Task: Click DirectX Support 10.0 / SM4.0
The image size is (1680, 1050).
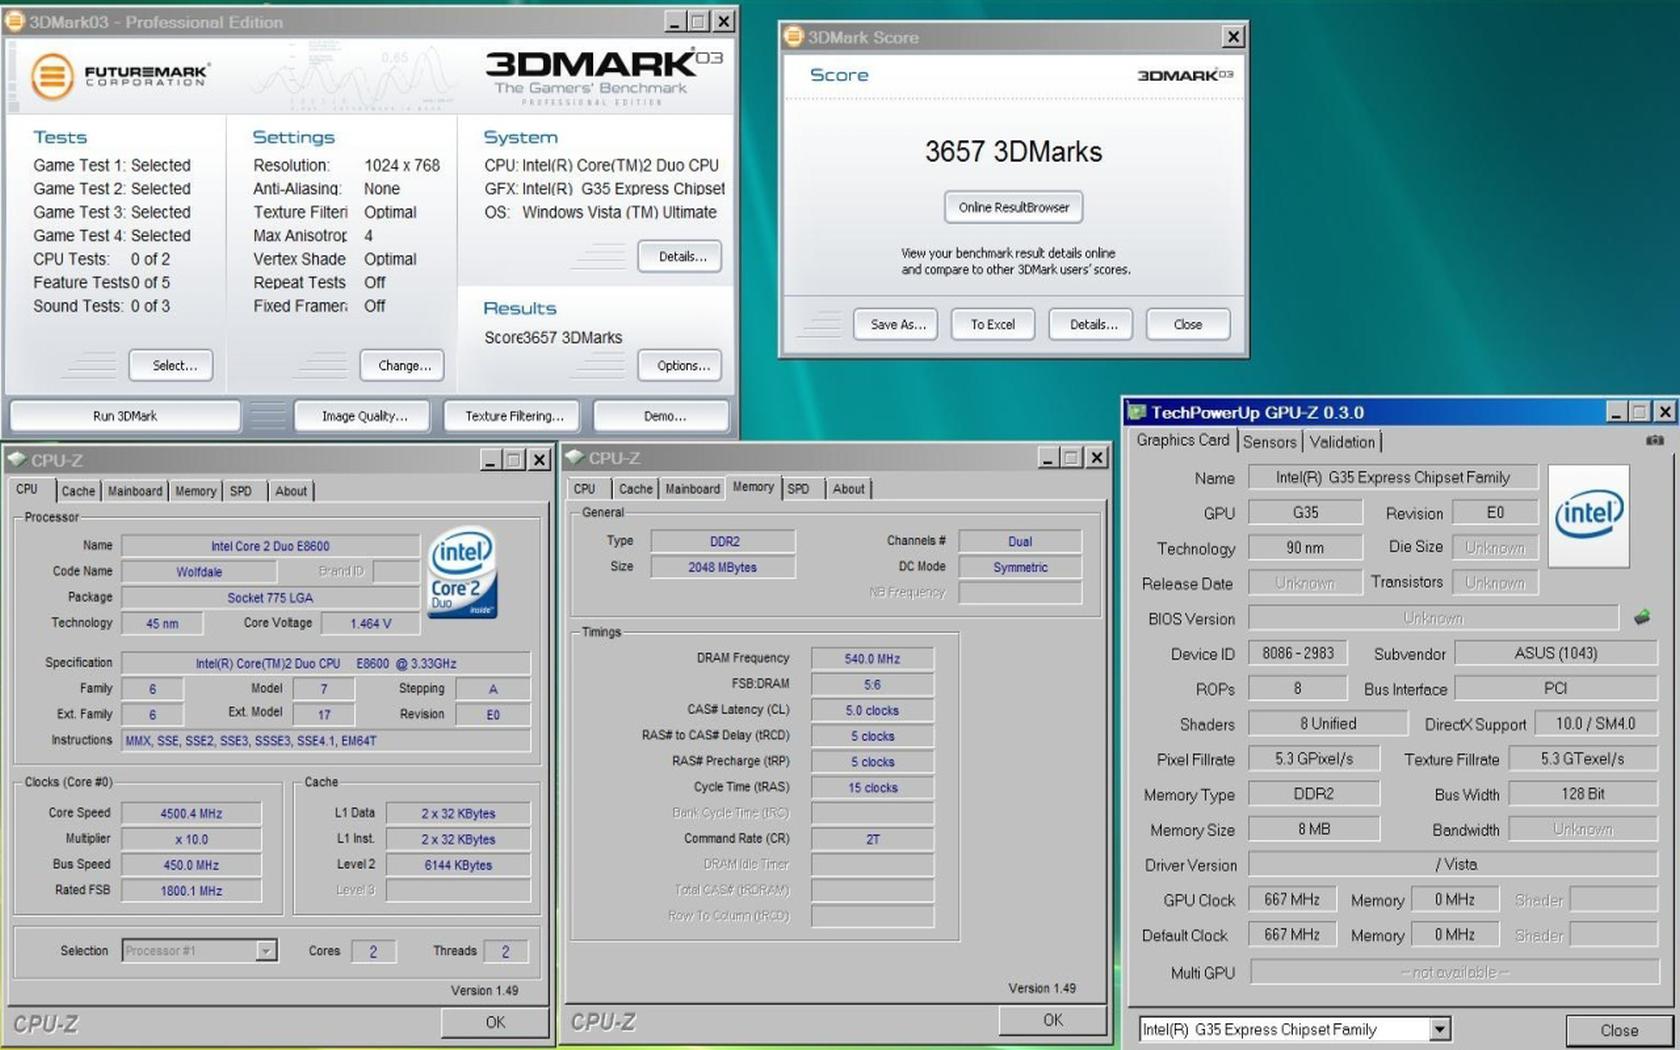Action: (1594, 723)
